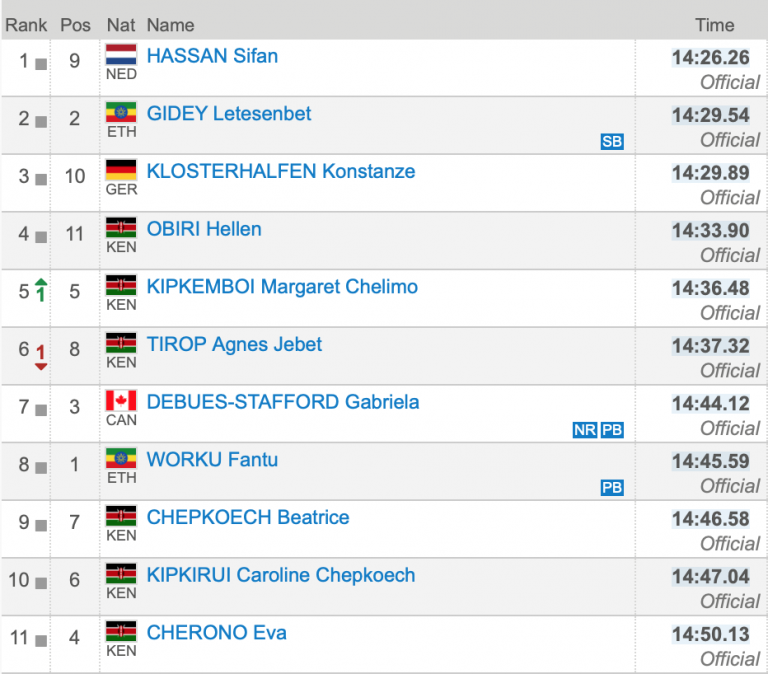The image size is (768, 674).
Task: Open the TIROP Agnes Jebet link
Action: [x=234, y=344]
